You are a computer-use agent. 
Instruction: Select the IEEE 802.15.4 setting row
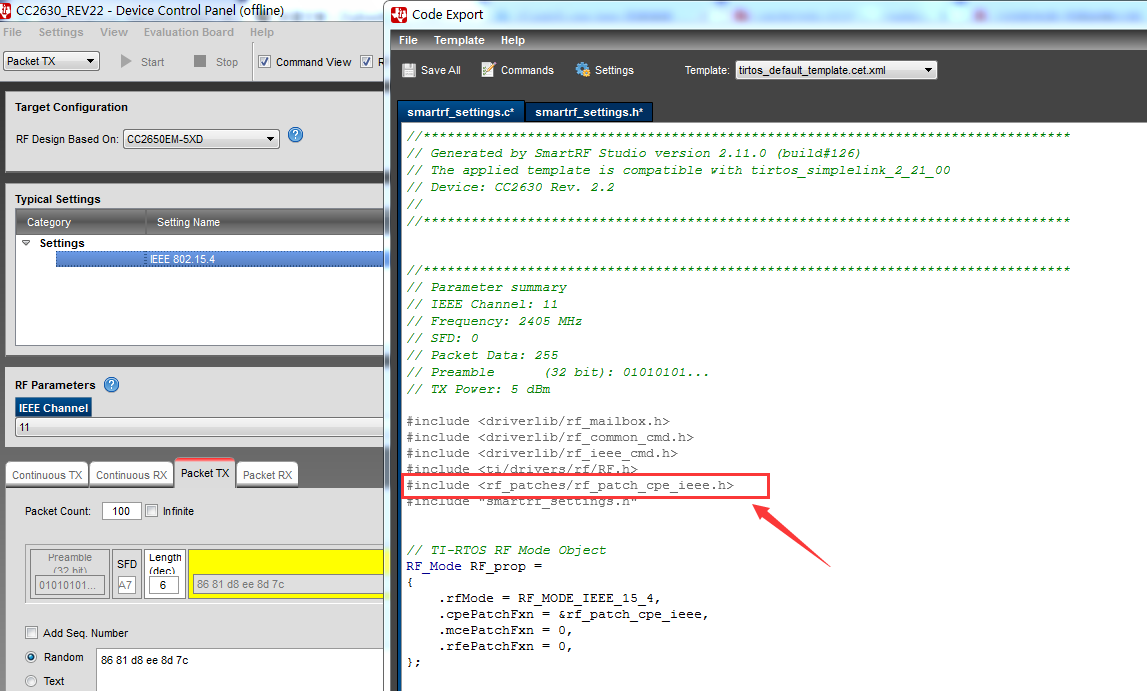[x=219, y=259]
